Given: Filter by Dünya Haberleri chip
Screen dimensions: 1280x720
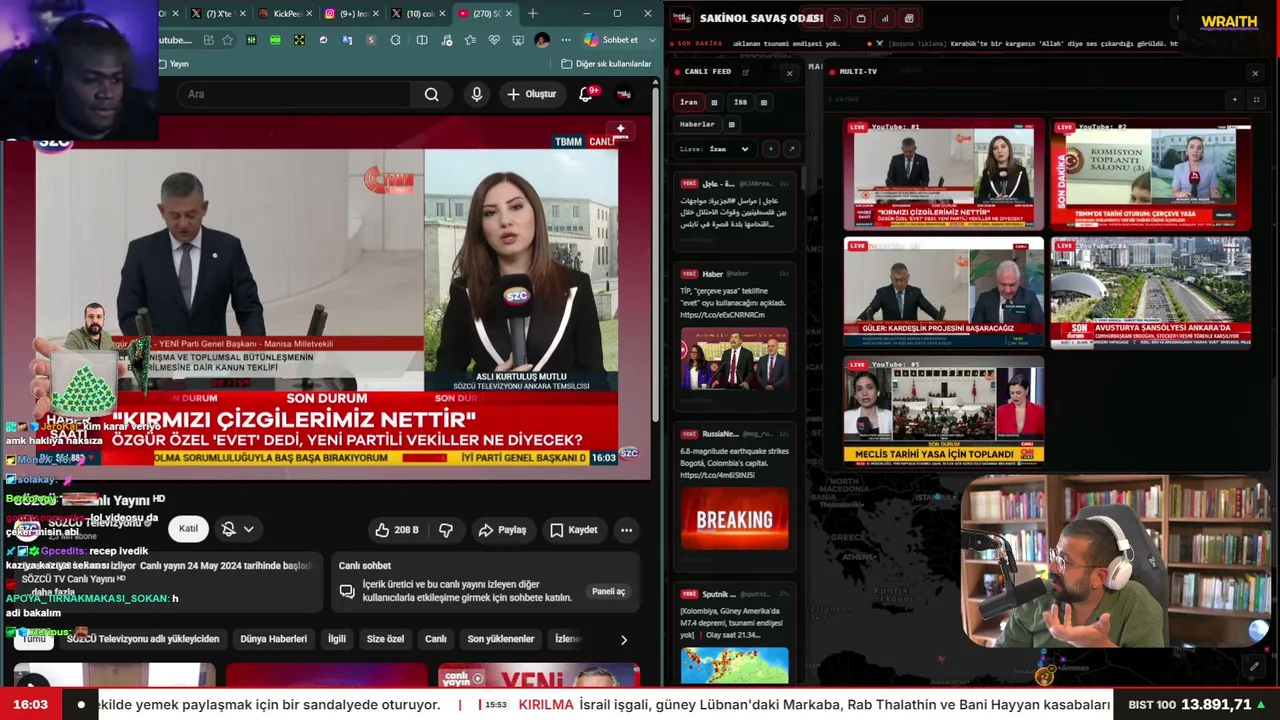Looking at the screenshot, I should (274, 639).
